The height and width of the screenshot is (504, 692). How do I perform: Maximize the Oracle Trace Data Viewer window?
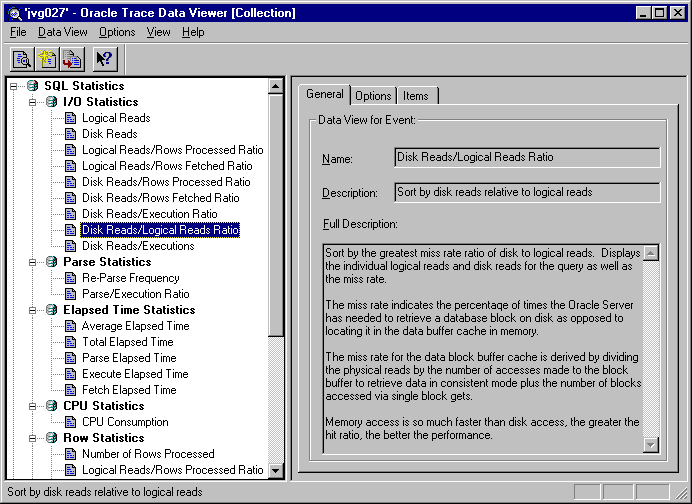(660, 13)
